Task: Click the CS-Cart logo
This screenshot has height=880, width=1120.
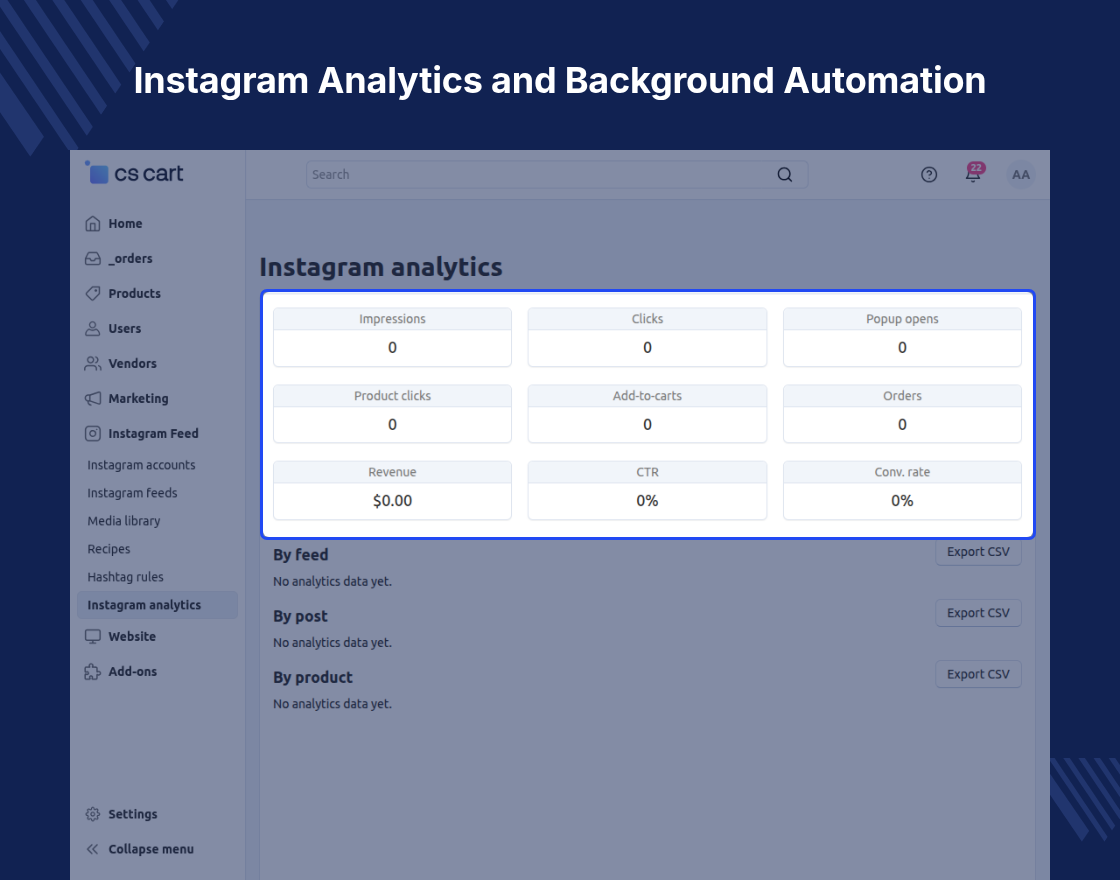Action: click(x=134, y=173)
